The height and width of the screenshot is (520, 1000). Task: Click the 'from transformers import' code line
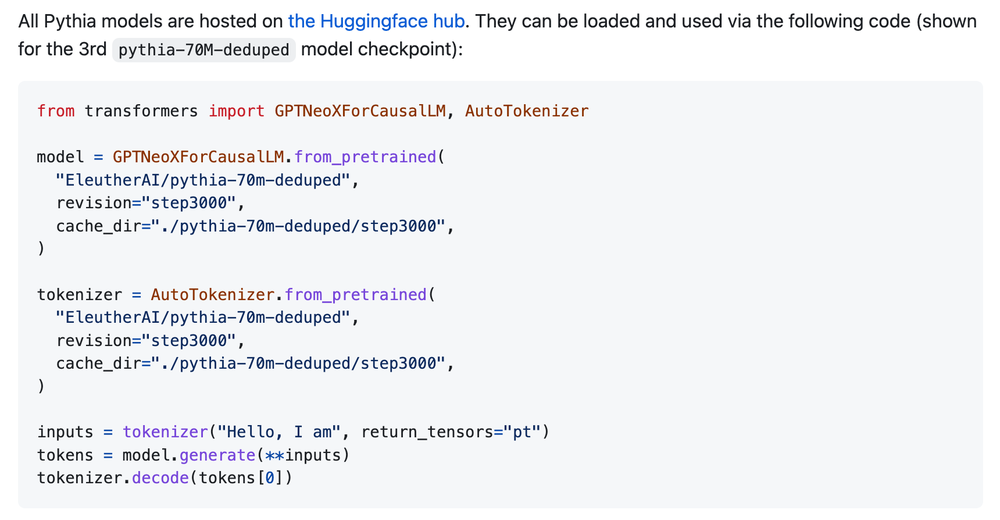312,111
